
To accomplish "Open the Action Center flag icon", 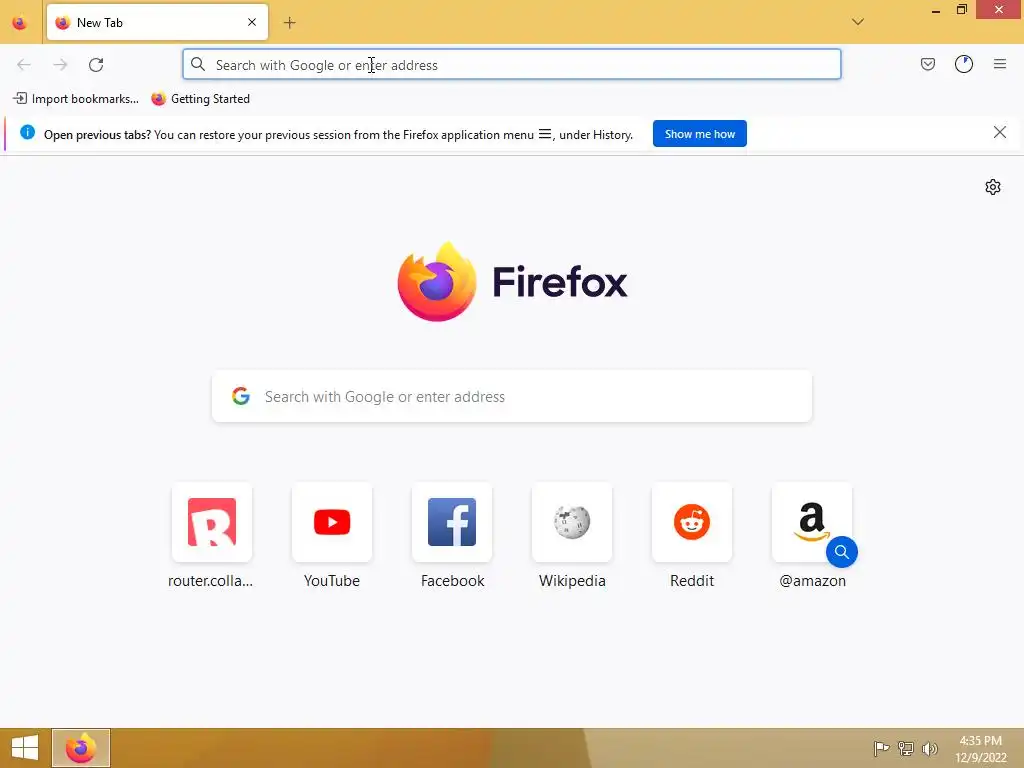I will coord(880,748).
